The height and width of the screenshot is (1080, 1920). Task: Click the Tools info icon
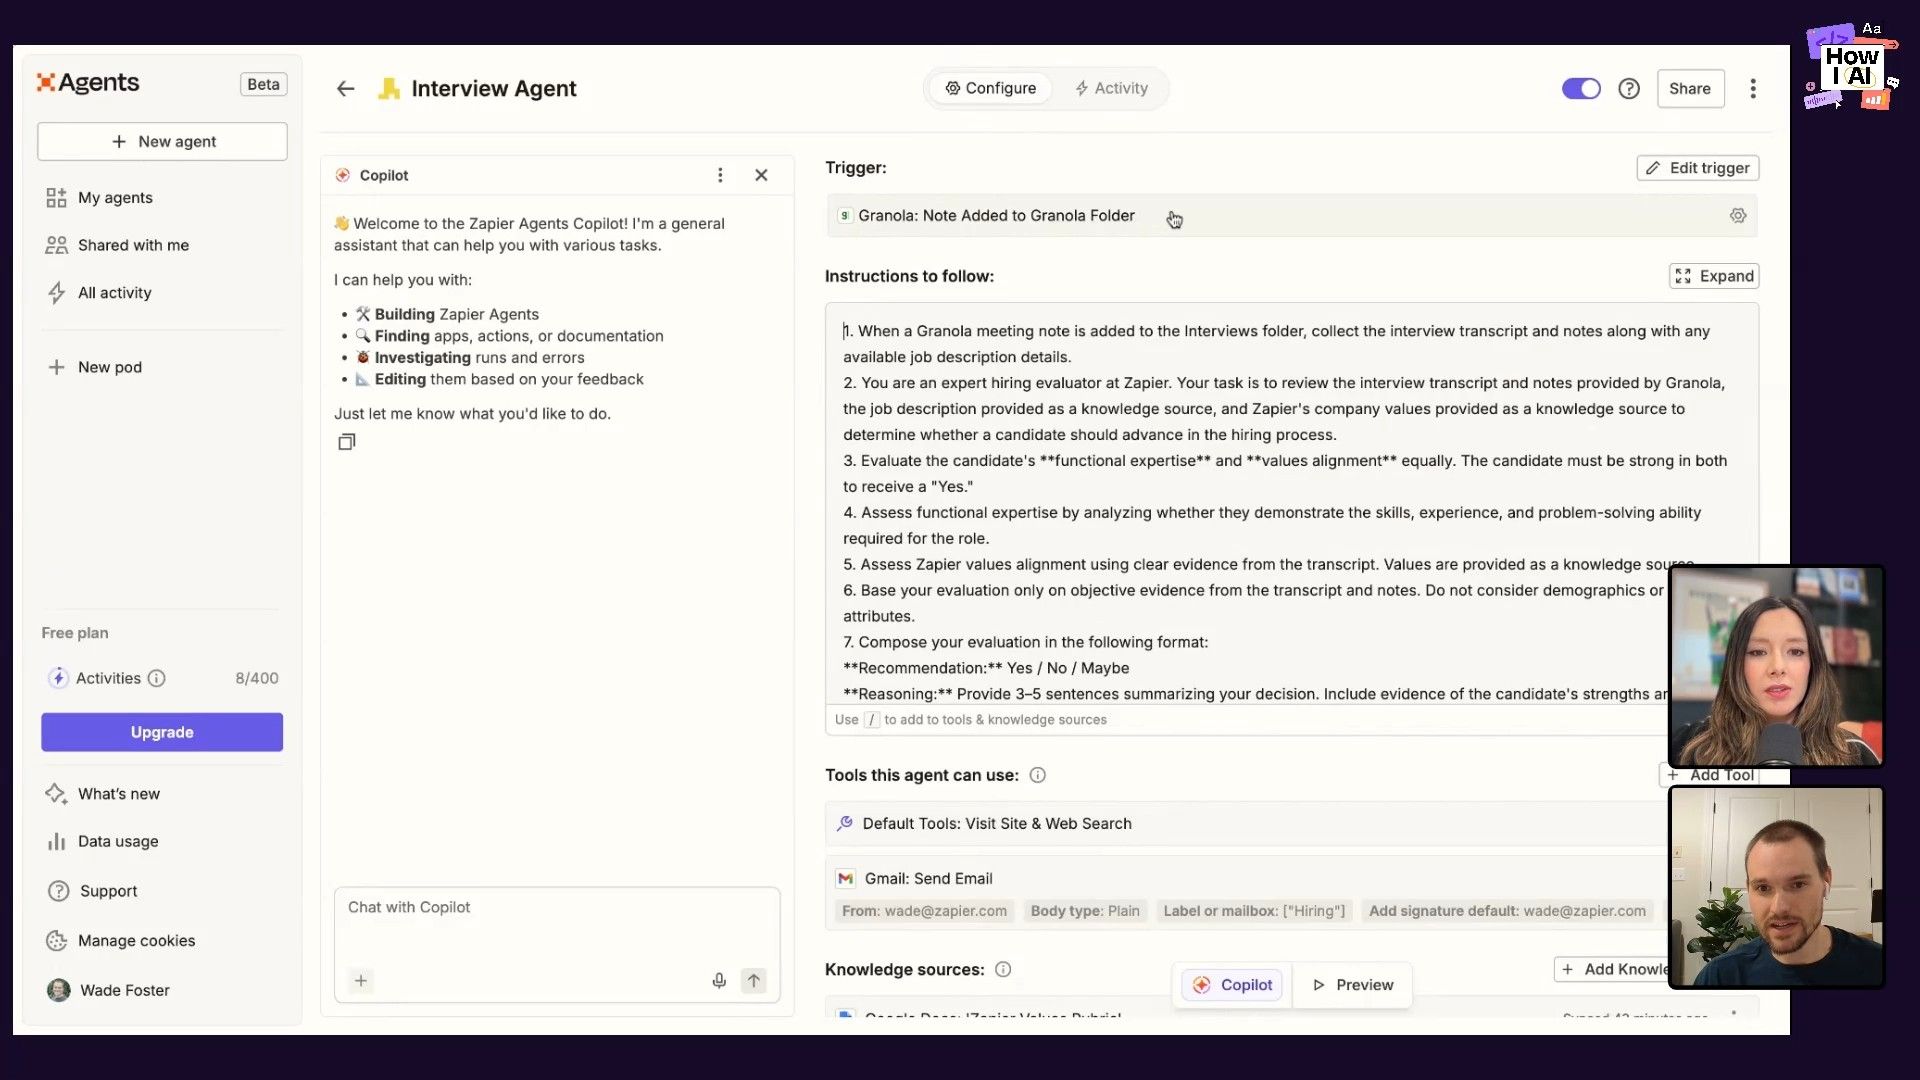coord(1038,775)
